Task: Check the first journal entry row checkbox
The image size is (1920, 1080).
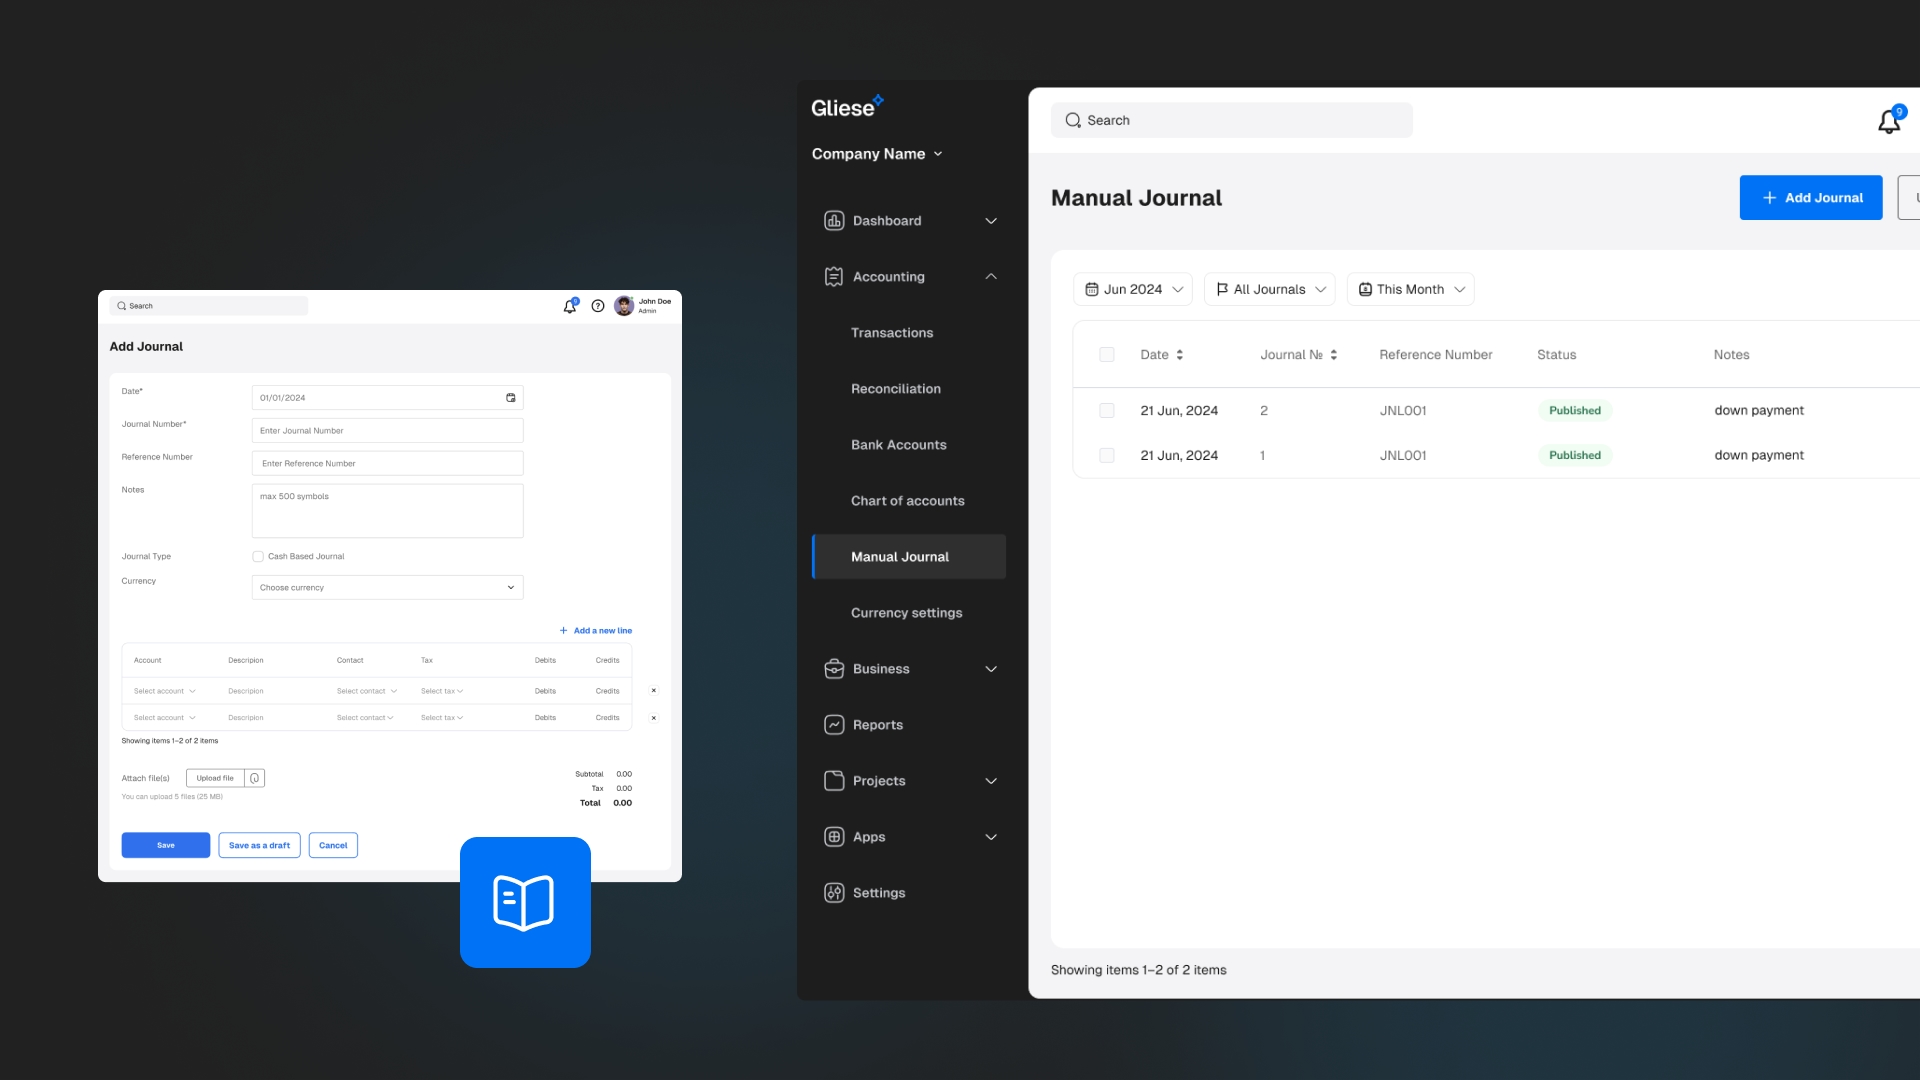Action: (x=1106, y=410)
